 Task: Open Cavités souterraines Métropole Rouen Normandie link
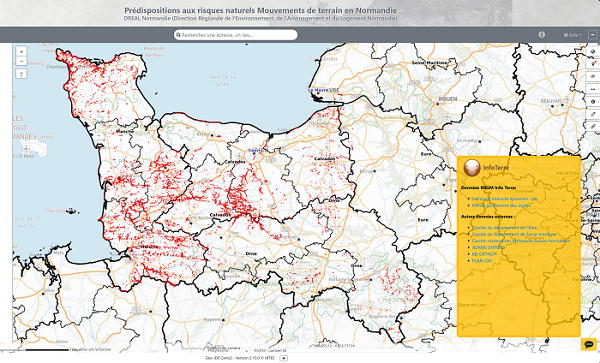point(521,241)
